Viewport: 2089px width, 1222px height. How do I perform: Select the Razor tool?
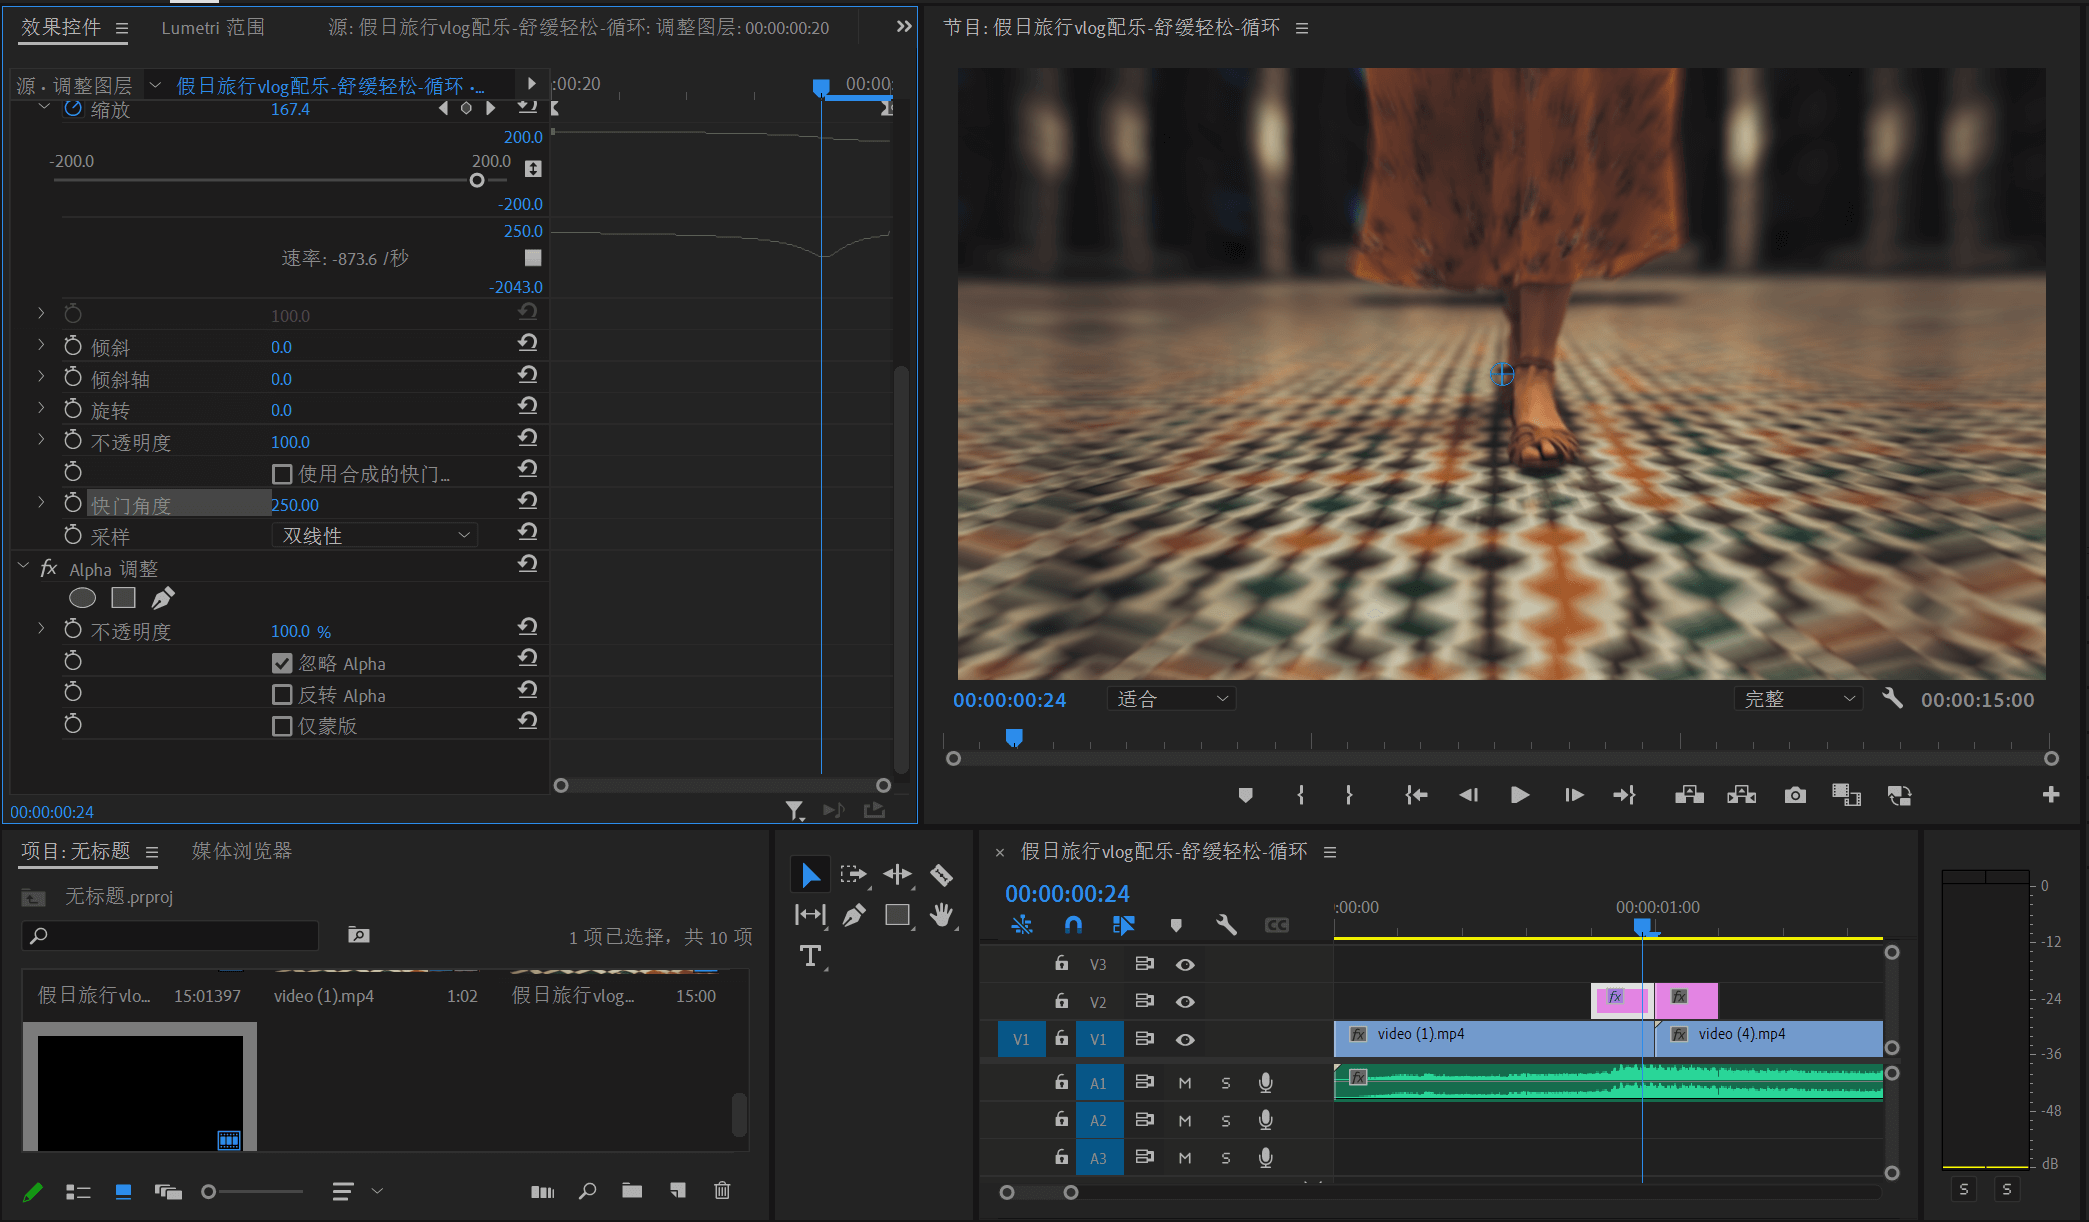[941, 875]
